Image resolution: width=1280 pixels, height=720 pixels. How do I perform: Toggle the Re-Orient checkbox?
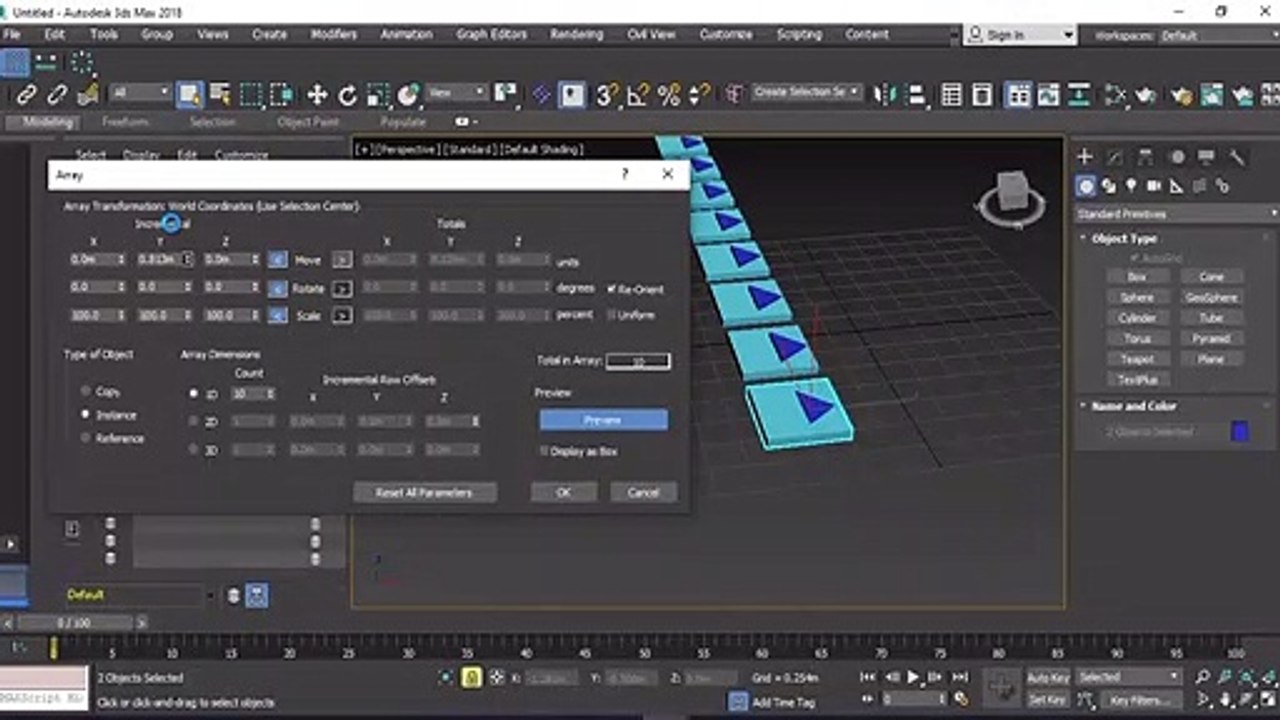click(612, 289)
